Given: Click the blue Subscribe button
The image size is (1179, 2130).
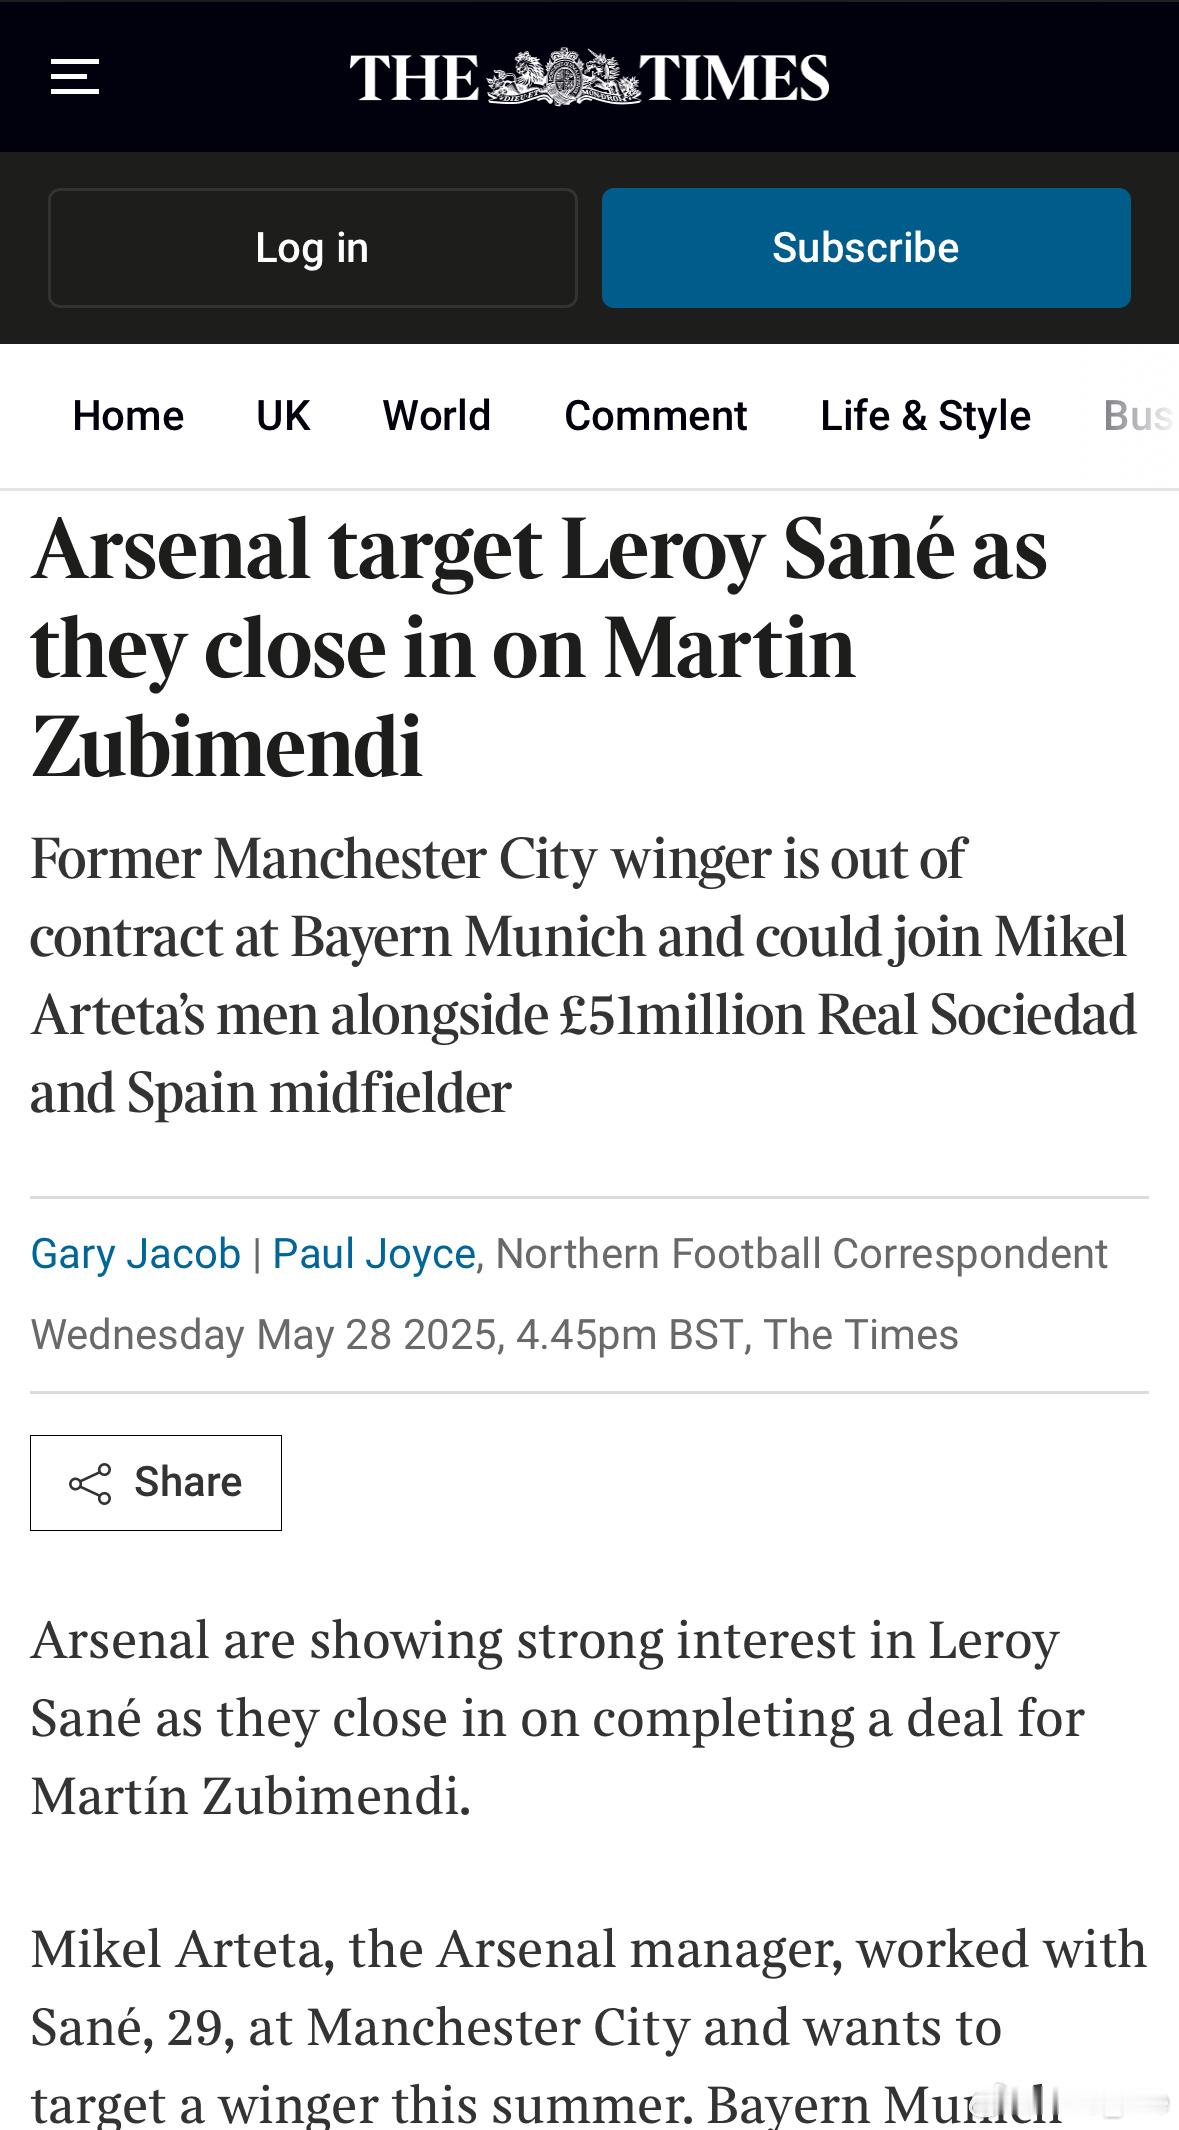Looking at the screenshot, I should tap(866, 248).
